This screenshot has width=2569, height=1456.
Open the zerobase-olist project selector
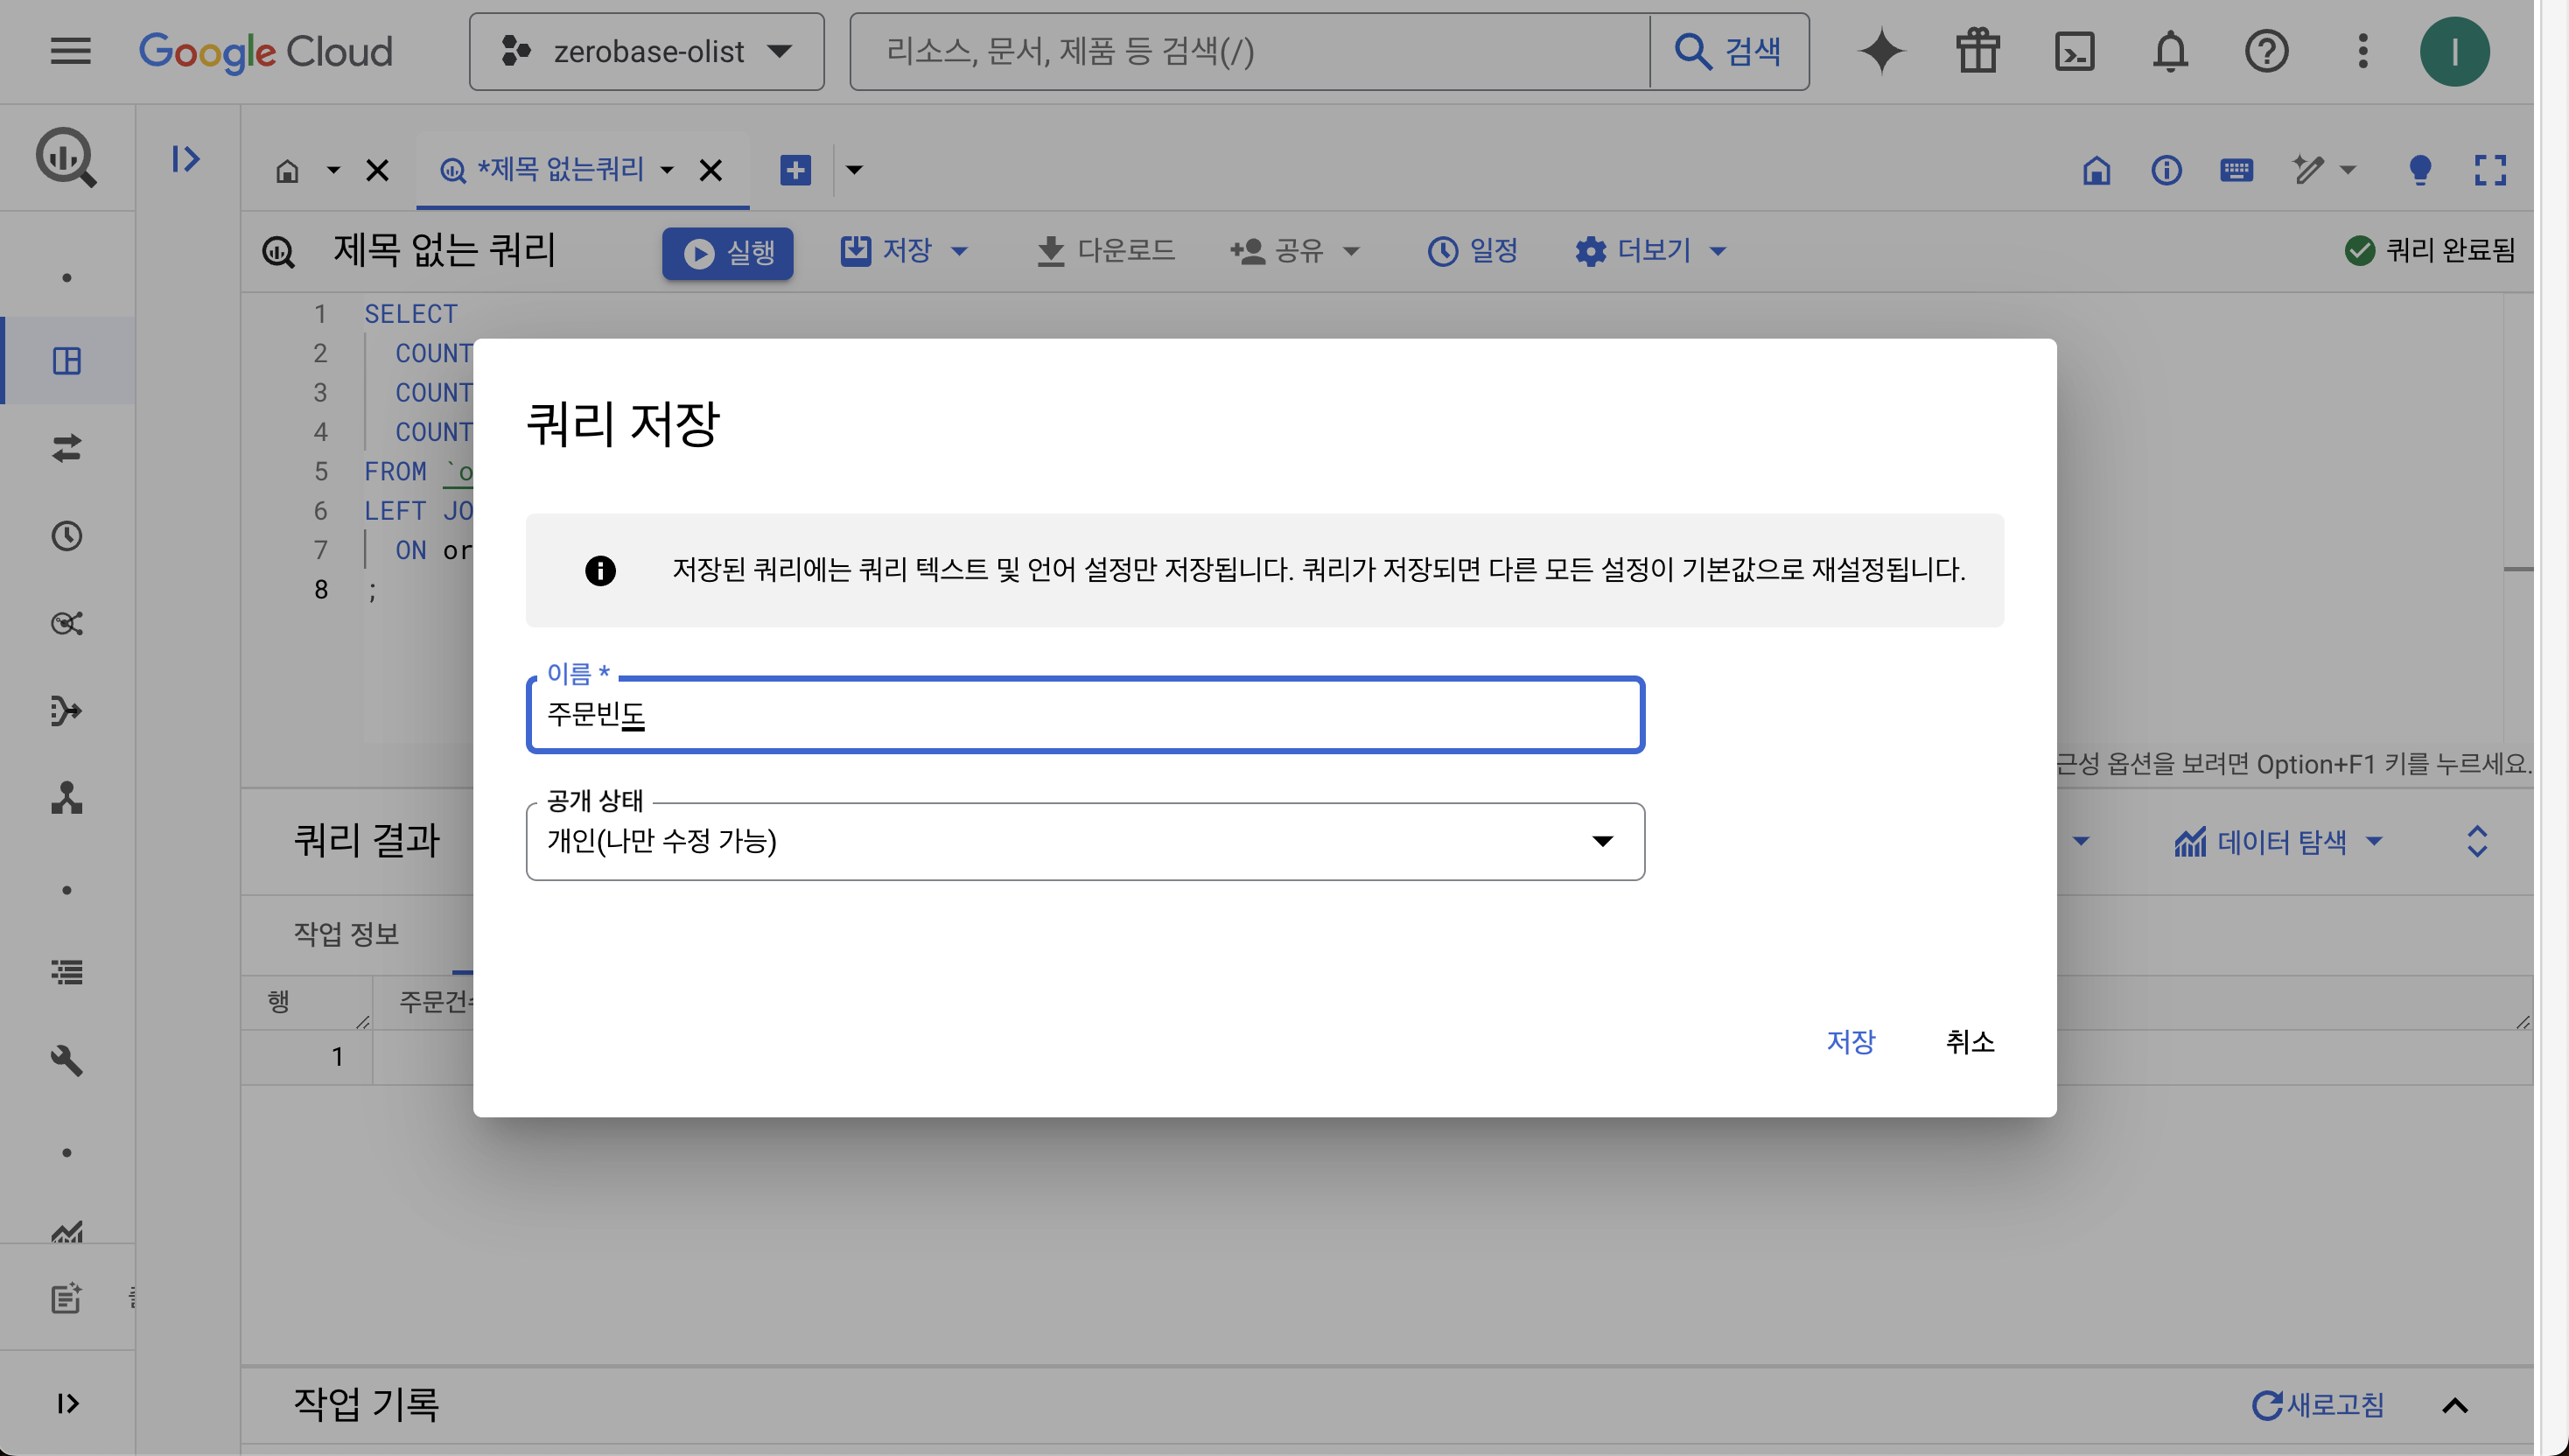point(647,51)
